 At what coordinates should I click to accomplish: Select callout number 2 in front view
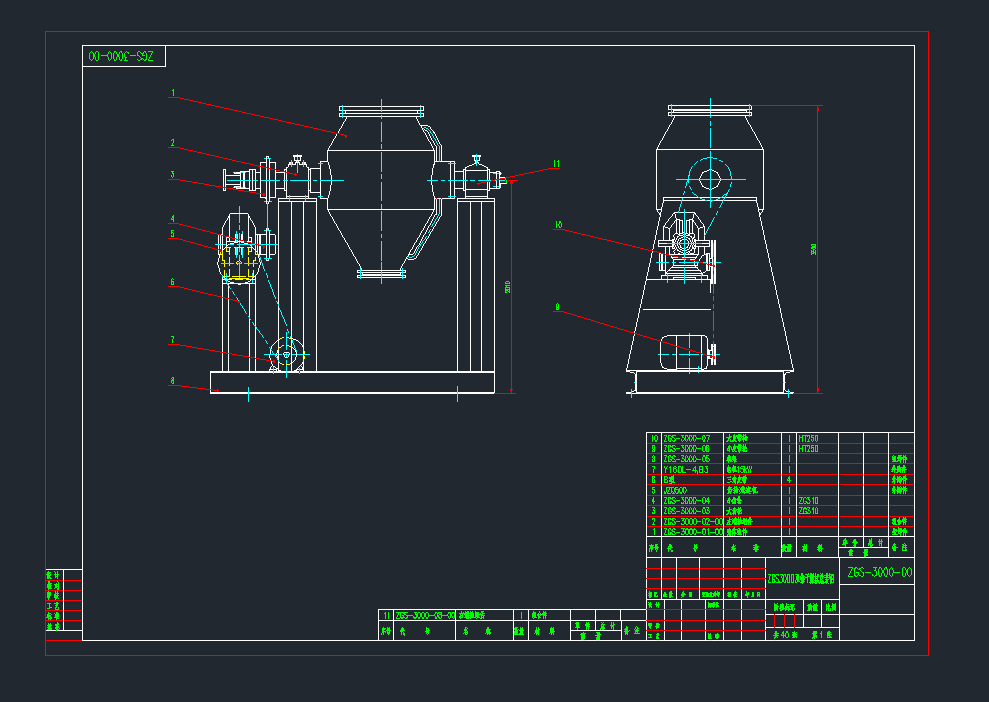[172, 143]
